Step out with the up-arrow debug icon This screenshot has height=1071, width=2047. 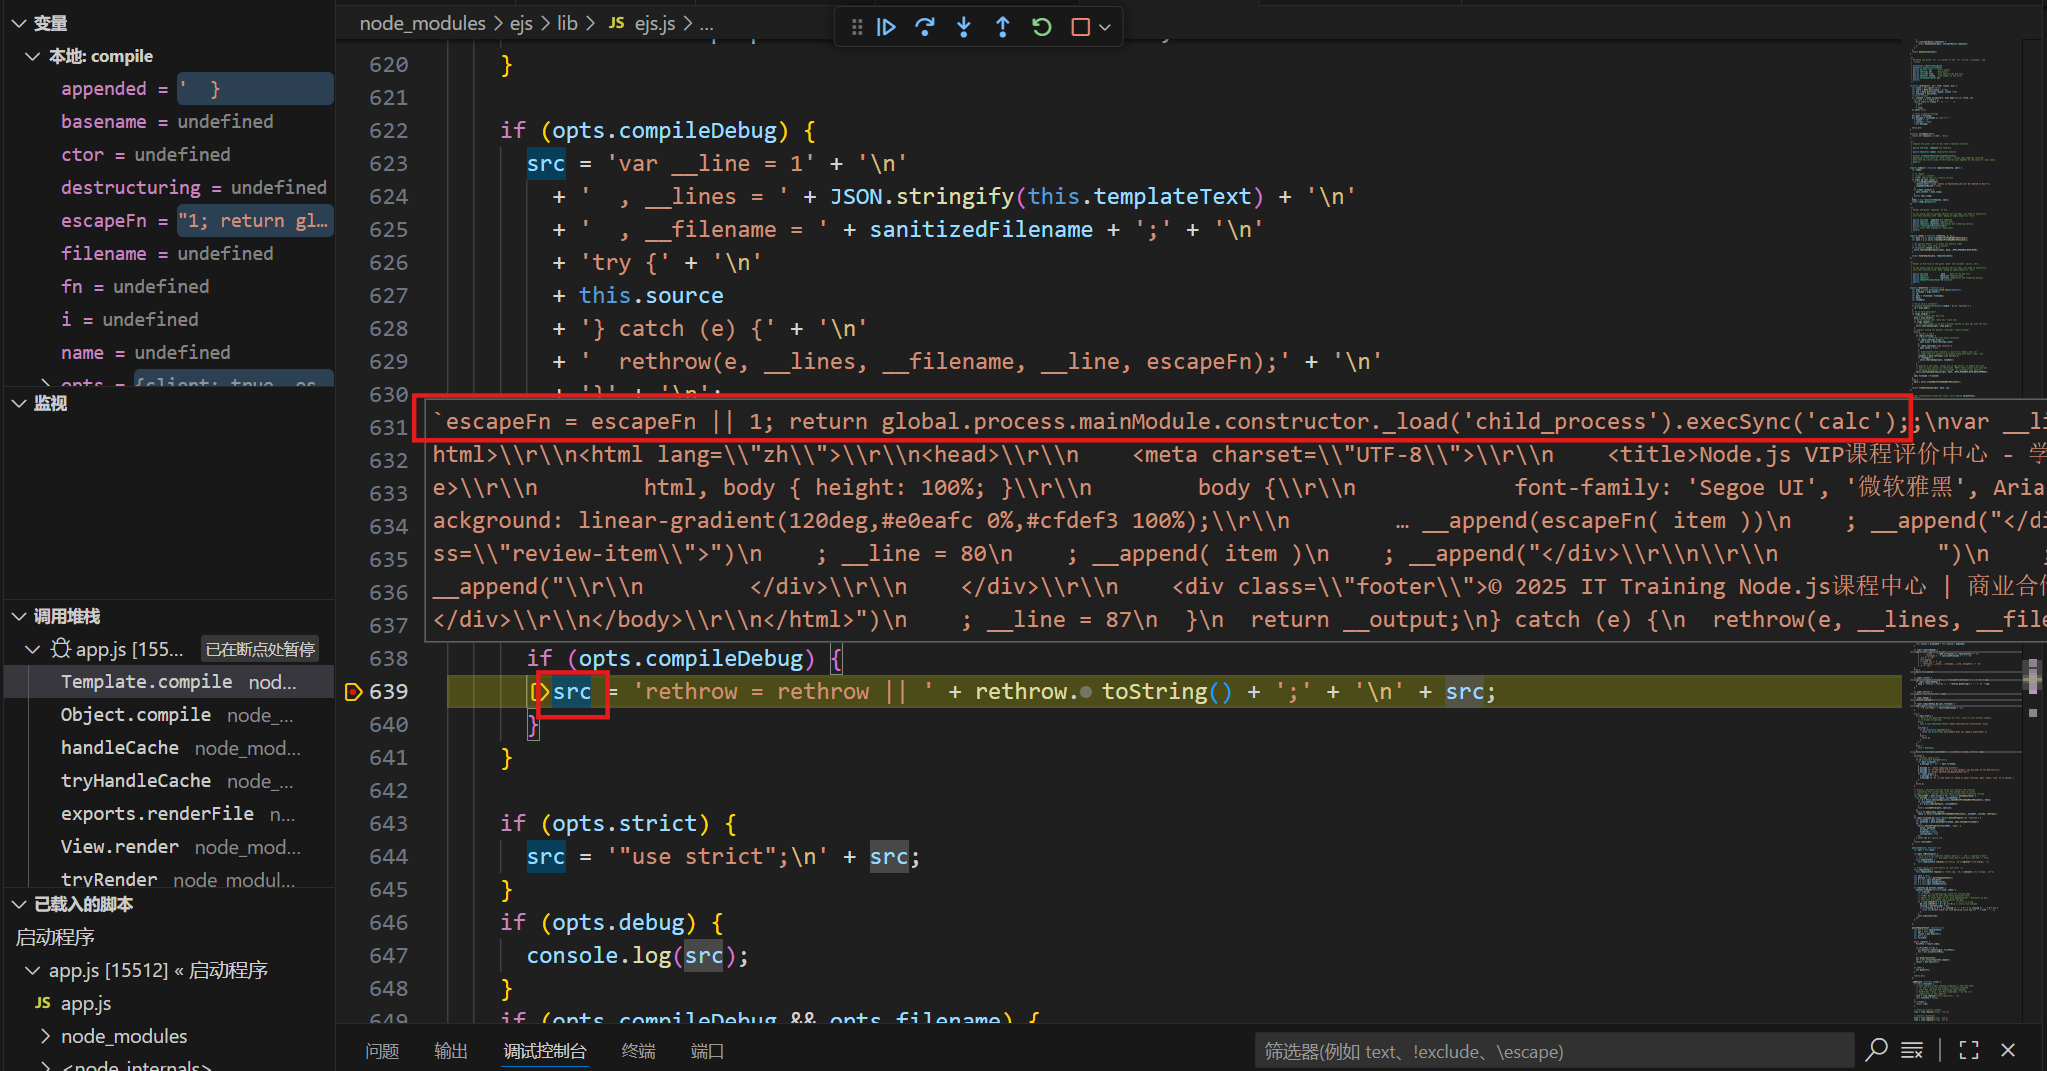click(1003, 27)
